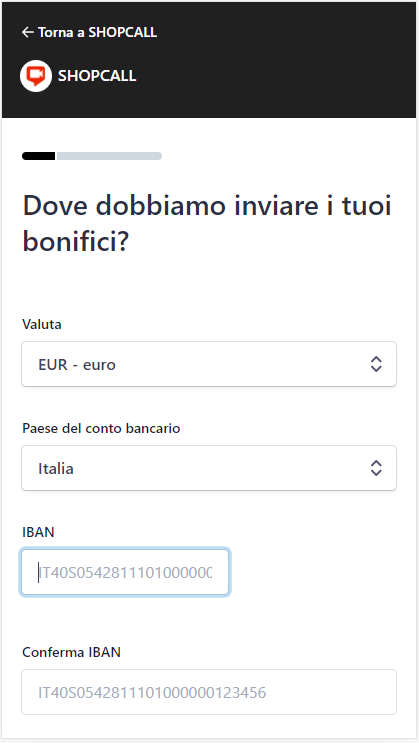The height and width of the screenshot is (743, 419).
Task: Open the 'Paese del conto bancario' dropdown
Action: [209, 468]
